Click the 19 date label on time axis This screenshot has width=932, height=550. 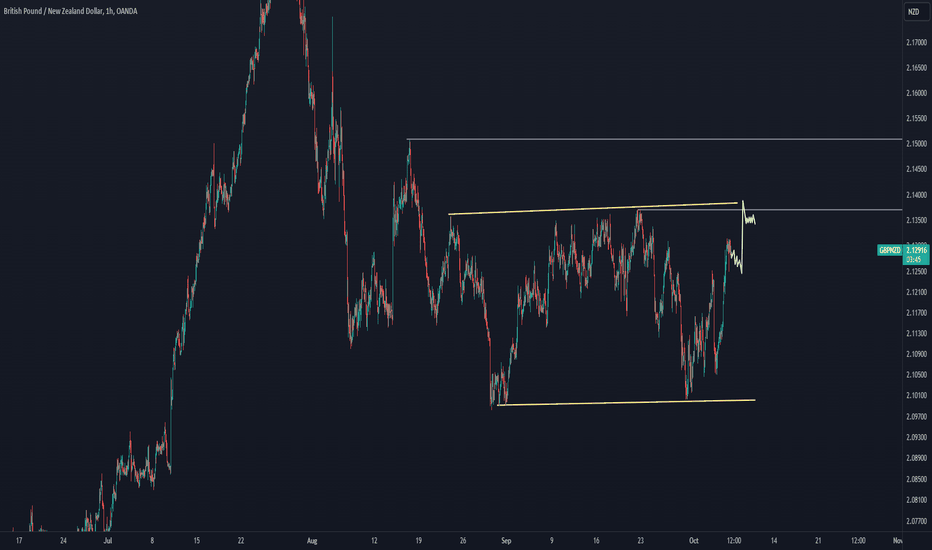click(418, 540)
